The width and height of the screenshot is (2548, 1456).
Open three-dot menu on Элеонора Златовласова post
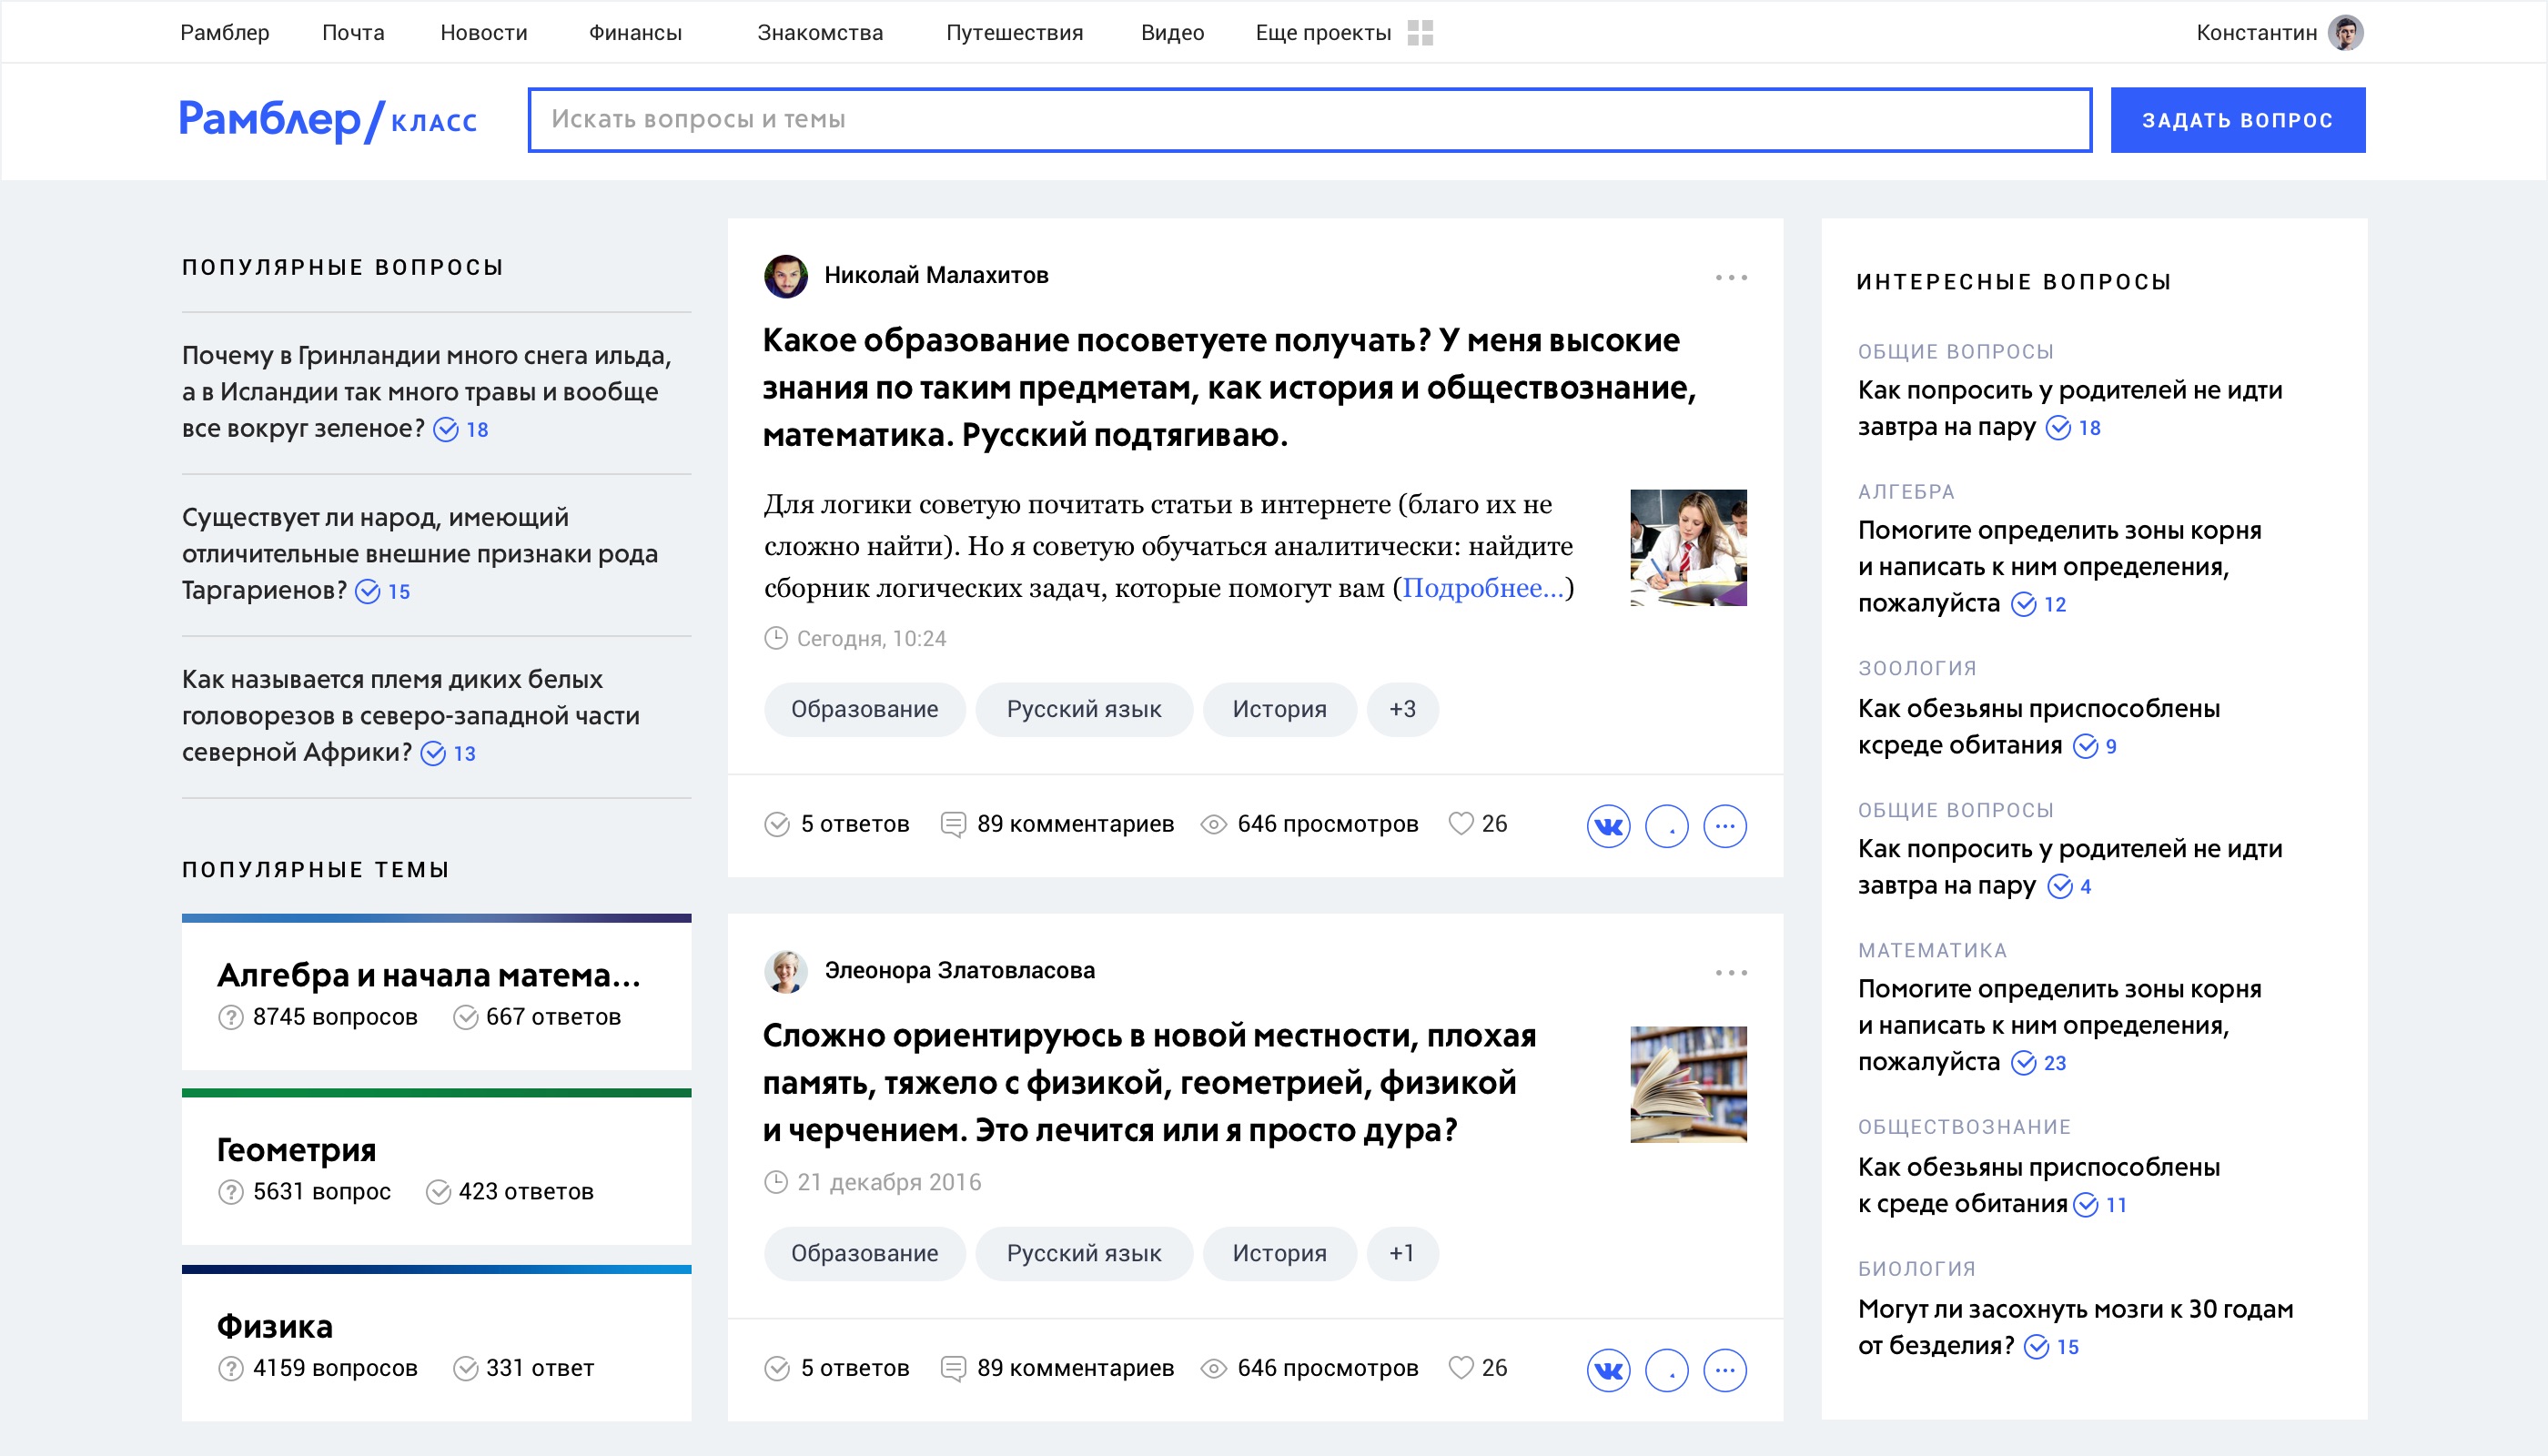pyautogui.click(x=1731, y=973)
